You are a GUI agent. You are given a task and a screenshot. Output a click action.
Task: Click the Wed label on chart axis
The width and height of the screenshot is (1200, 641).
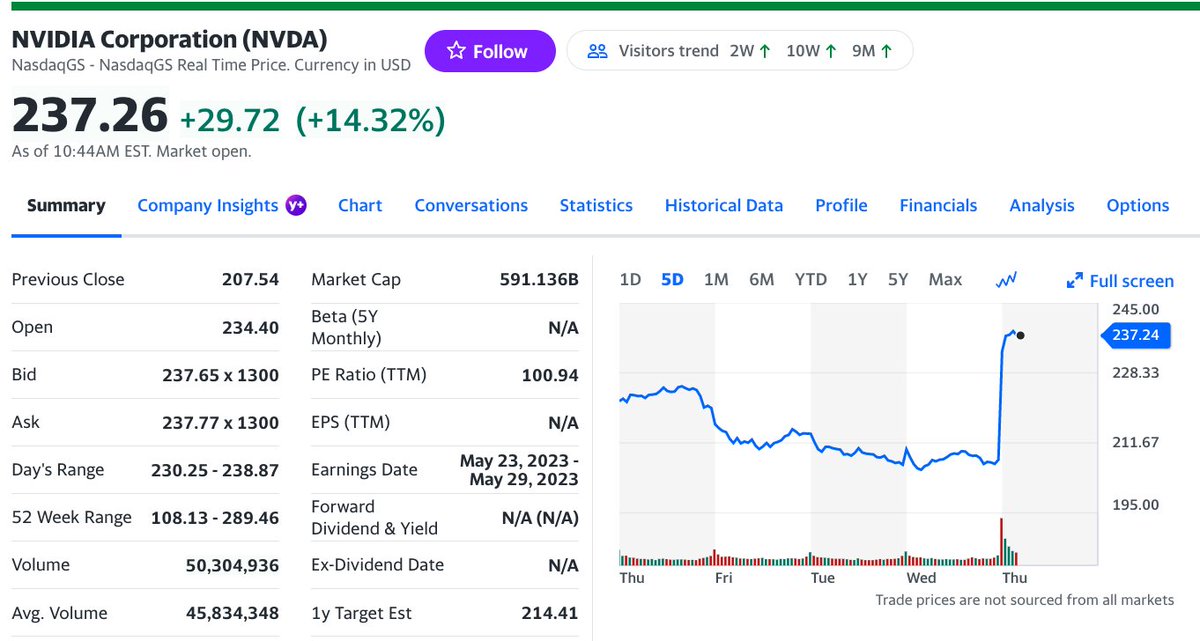point(921,578)
